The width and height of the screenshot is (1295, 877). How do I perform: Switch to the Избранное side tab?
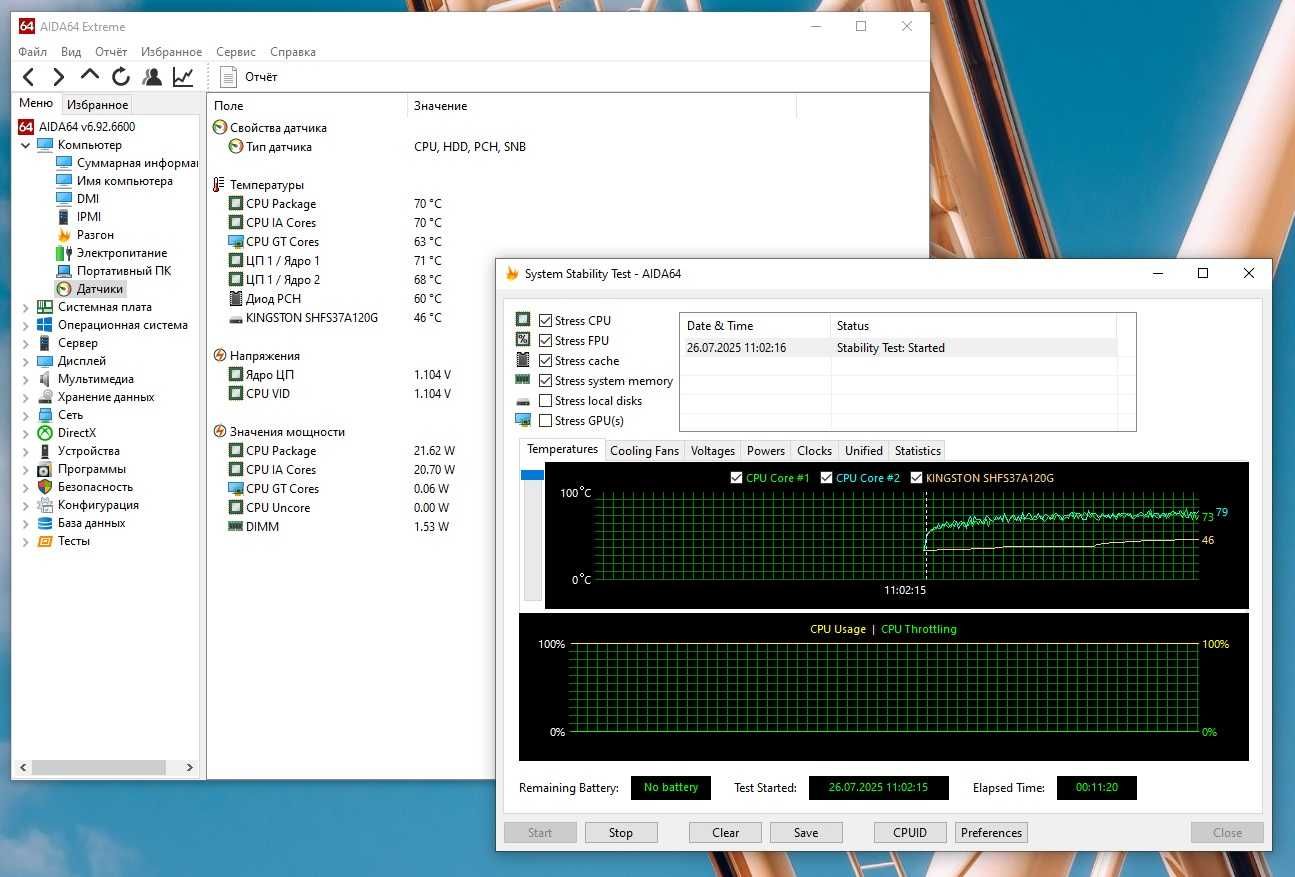click(x=98, y=104)
